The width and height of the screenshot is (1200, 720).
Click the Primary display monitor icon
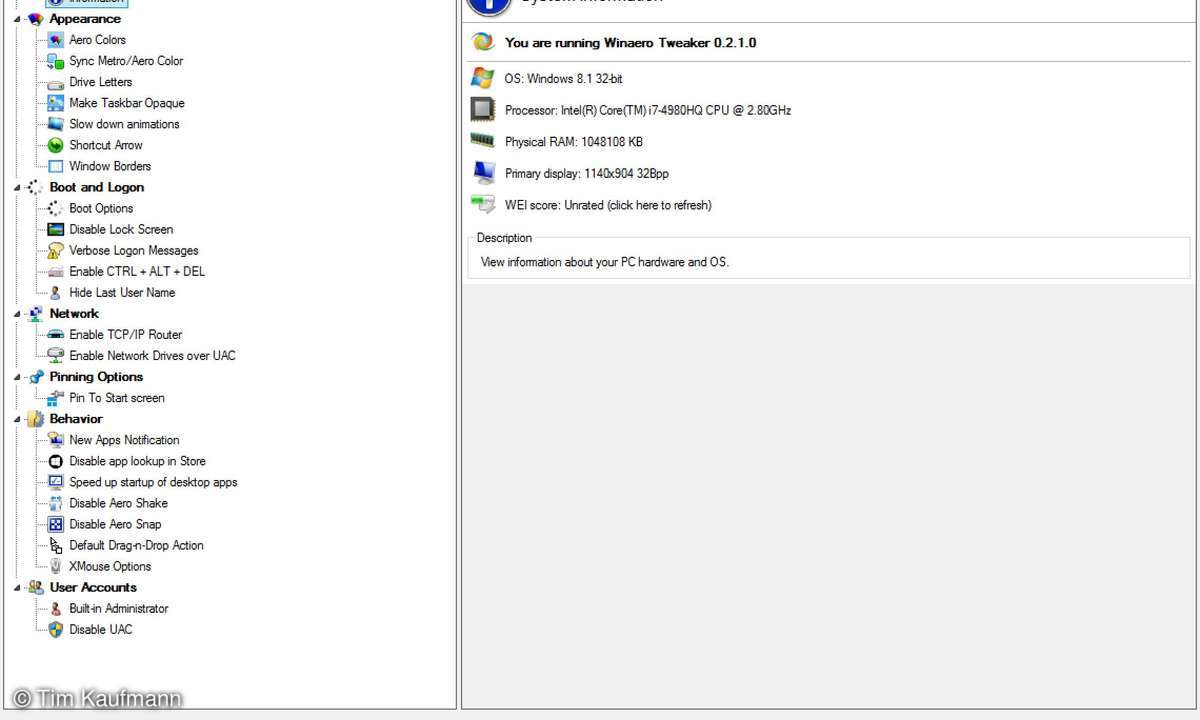coord(483,172)
